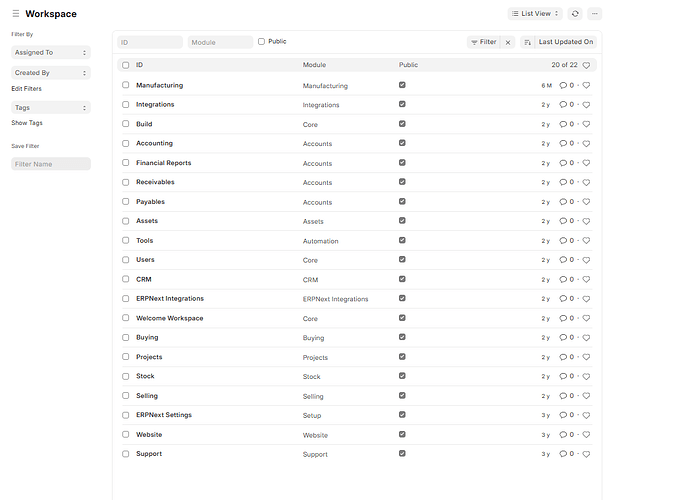The image size is (681, 500).
Task: Toggle the sort direction icon
Action: coord(527,42)
